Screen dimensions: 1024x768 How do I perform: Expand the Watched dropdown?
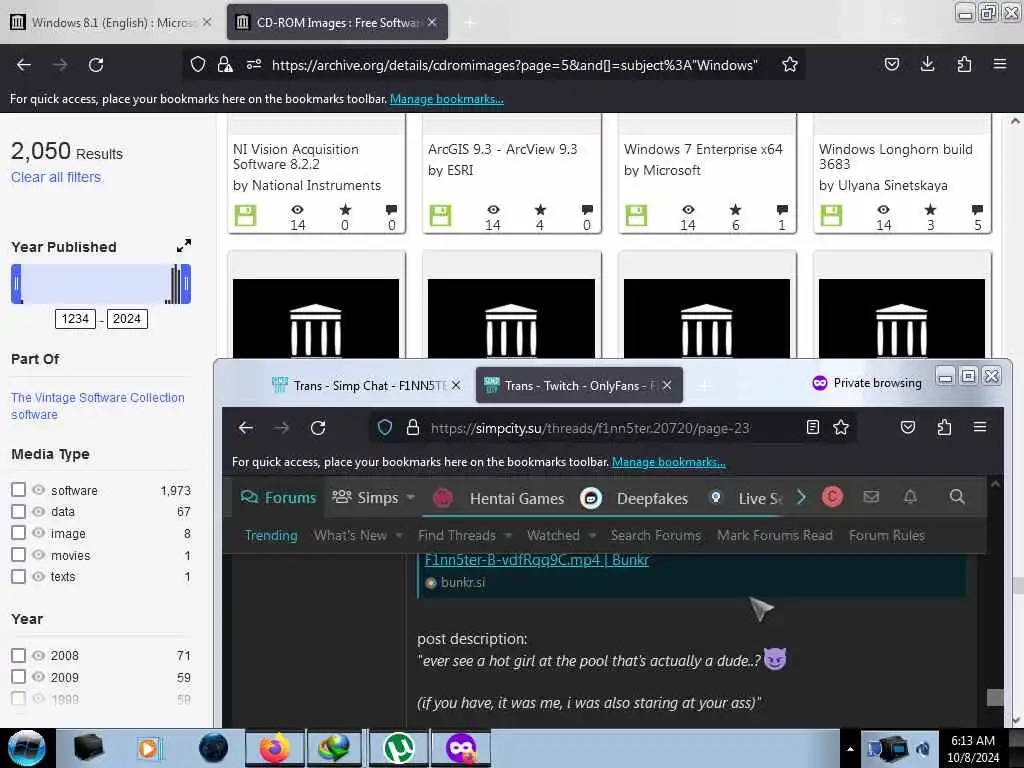coord(592,536)
